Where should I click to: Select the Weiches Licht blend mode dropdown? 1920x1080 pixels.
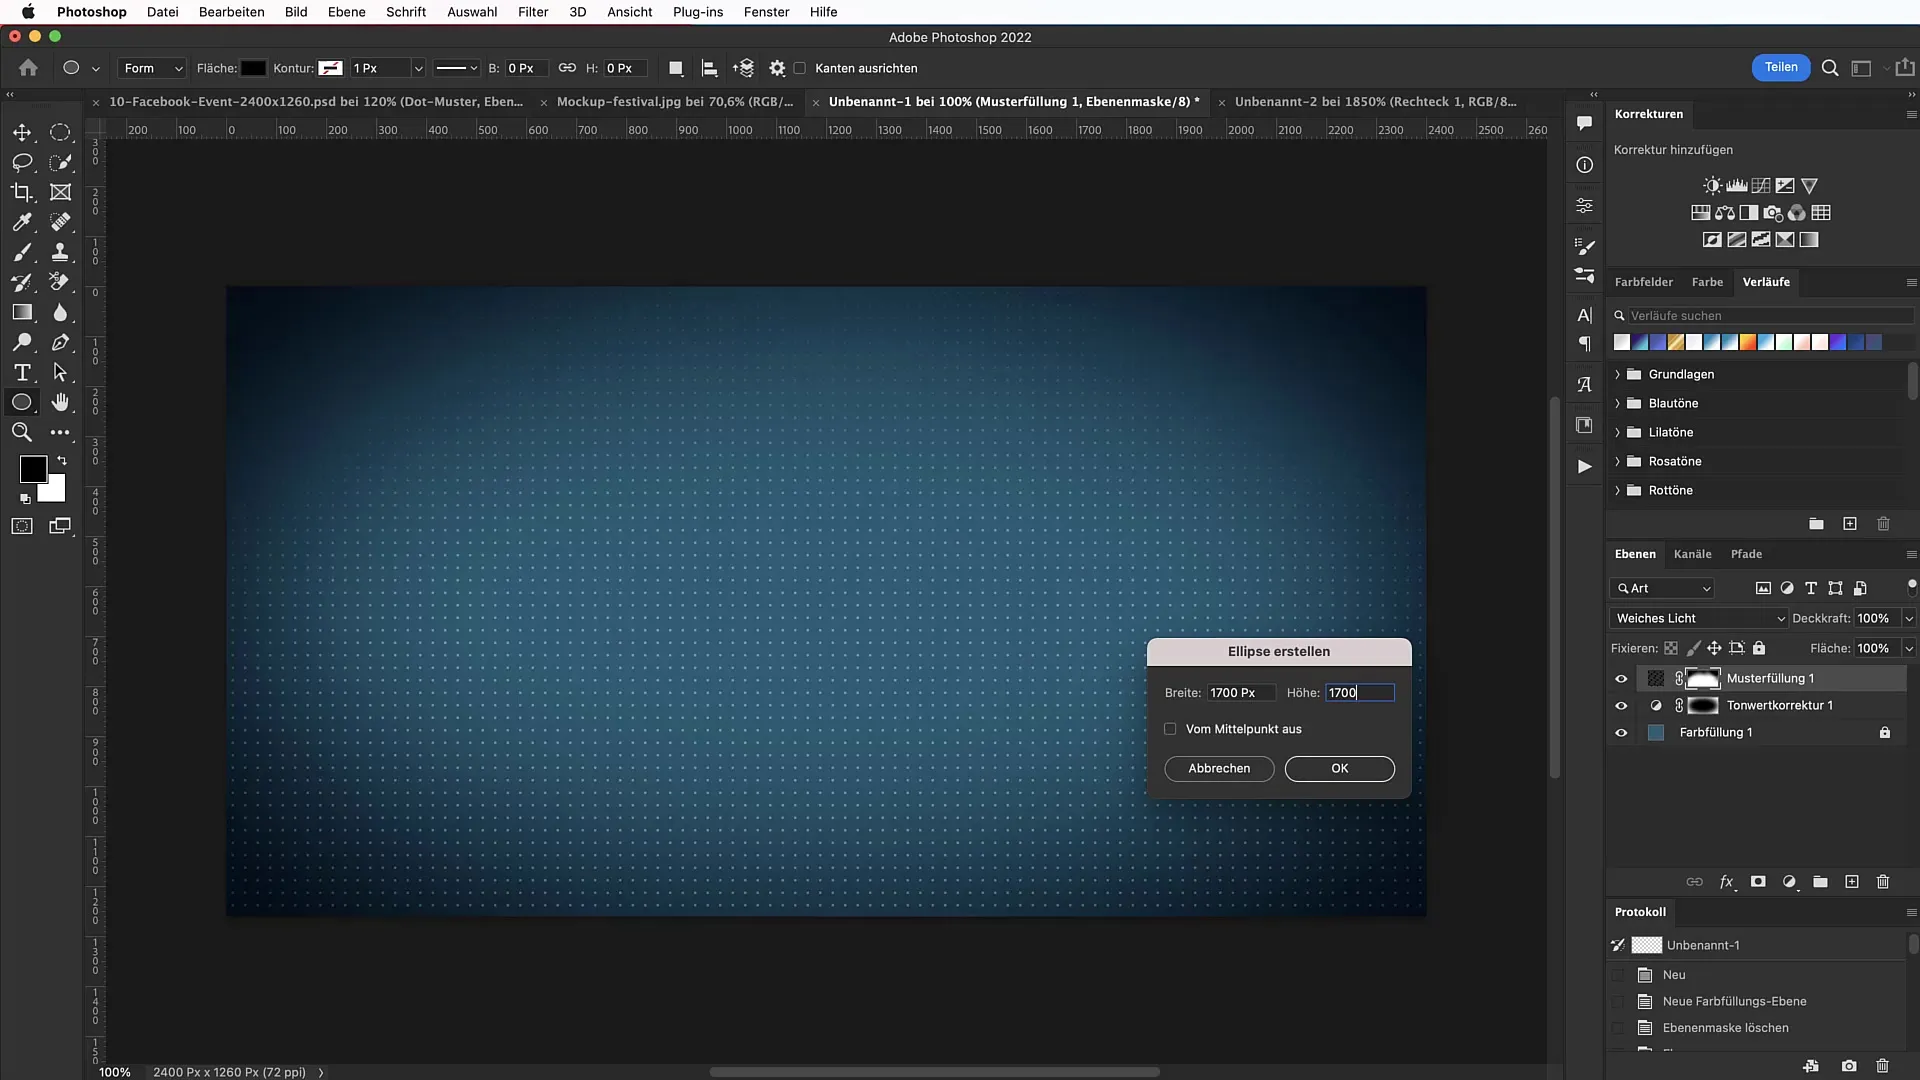click(x=1696, y=617)
